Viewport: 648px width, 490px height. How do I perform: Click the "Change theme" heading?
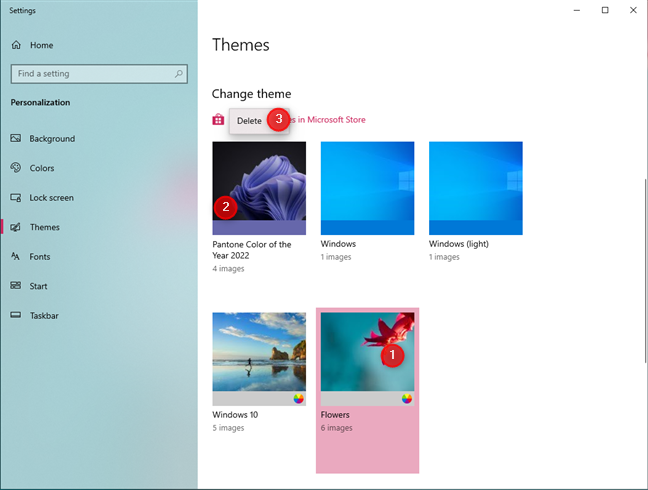(x=251, y=94)
